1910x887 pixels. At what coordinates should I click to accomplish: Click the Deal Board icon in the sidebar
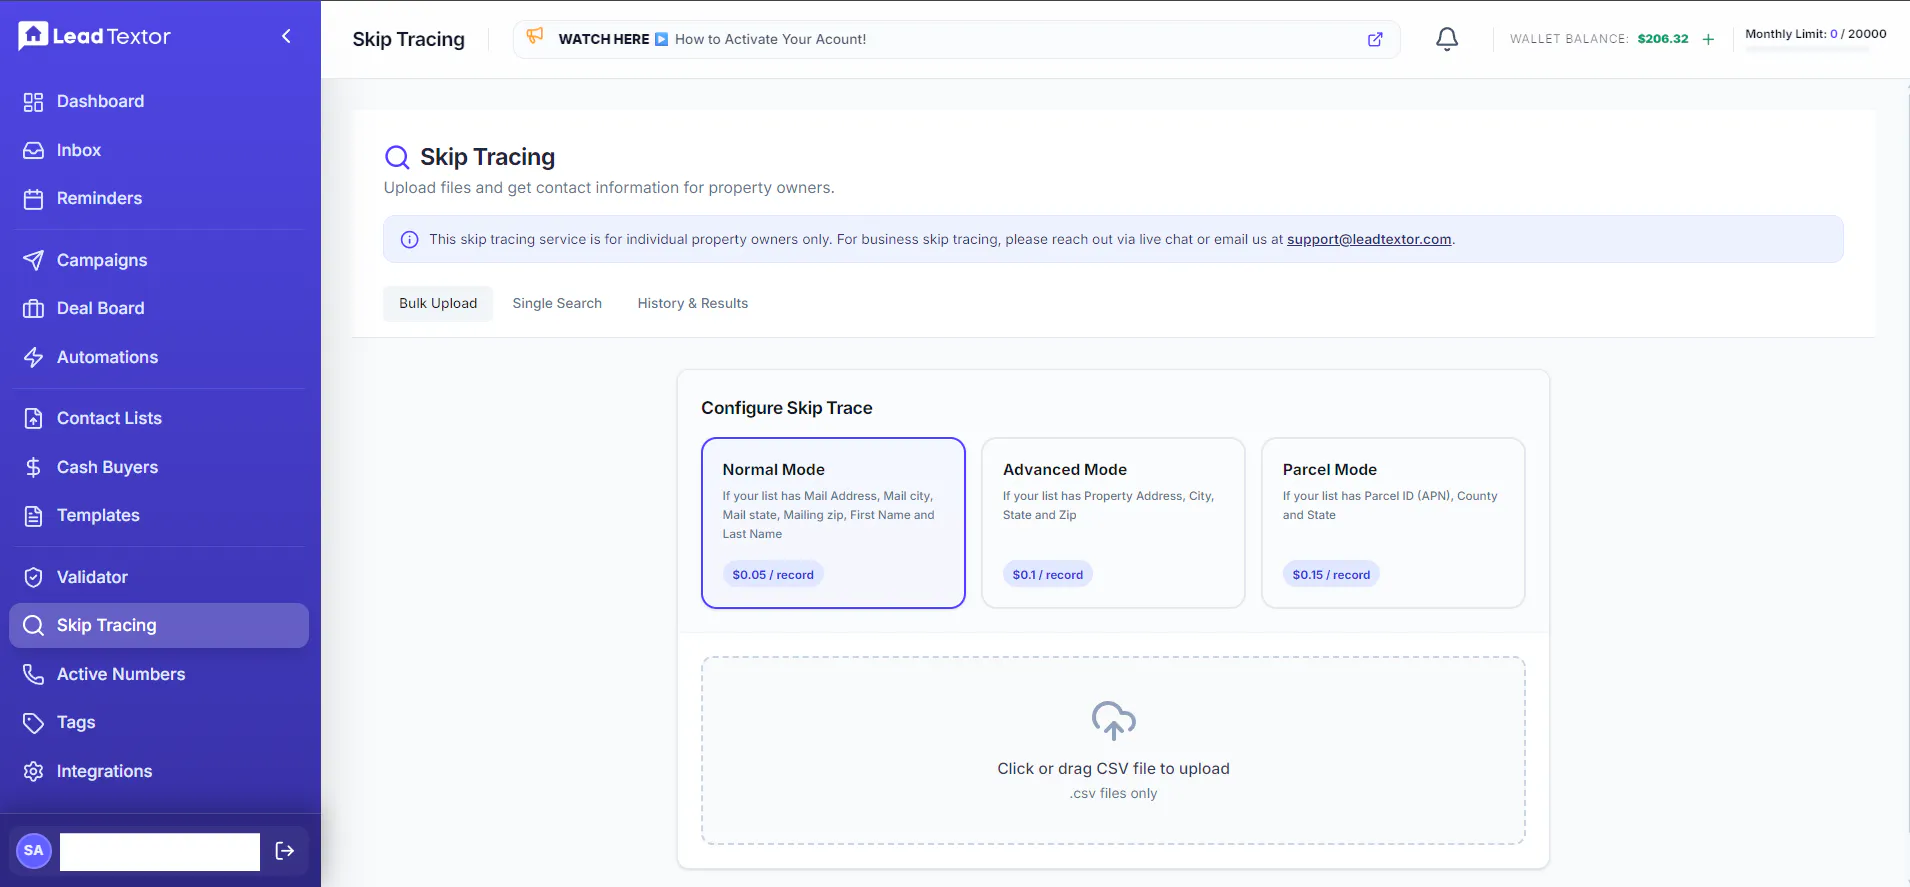pyautogui.click(x=33, y=309)
